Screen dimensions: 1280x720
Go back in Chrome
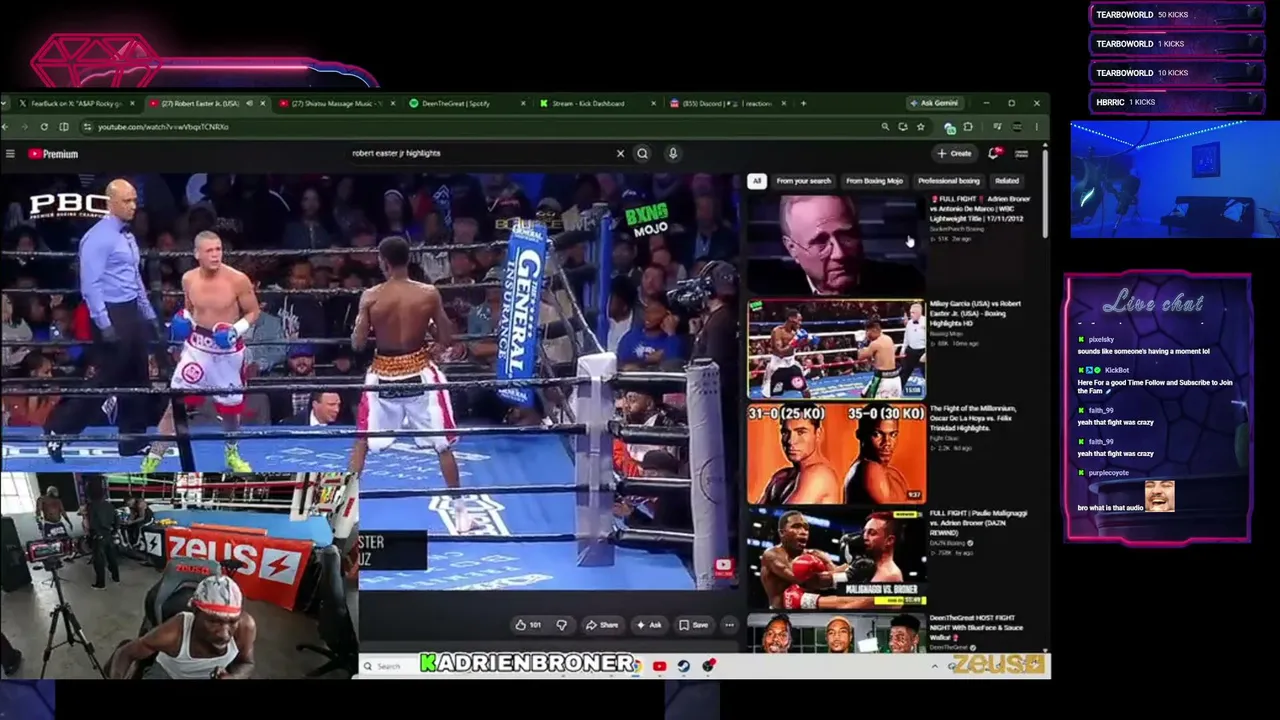coord(6,127)
